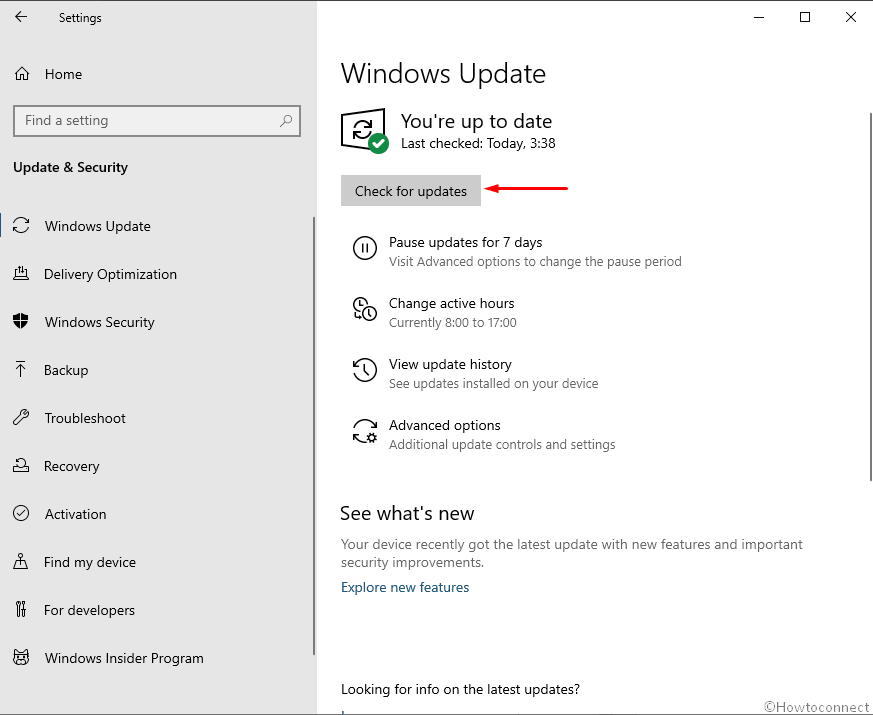Follow the Explore new features link
This screenshot has height=715, width=873.
point(405,587)
